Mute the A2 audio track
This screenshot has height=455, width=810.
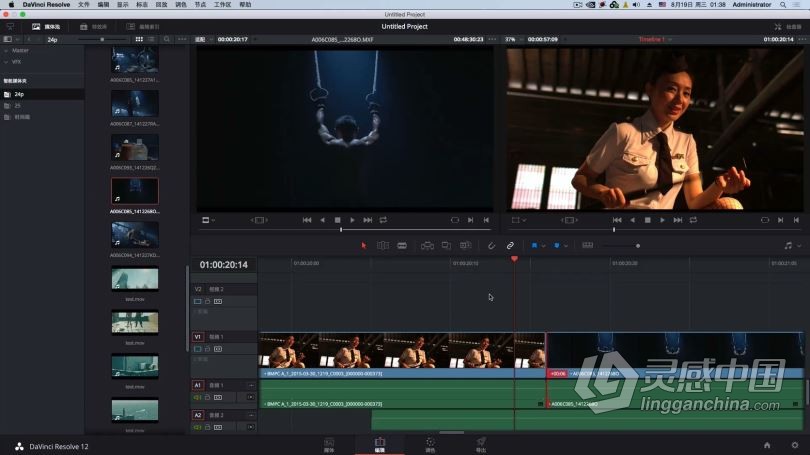(198, 428)
